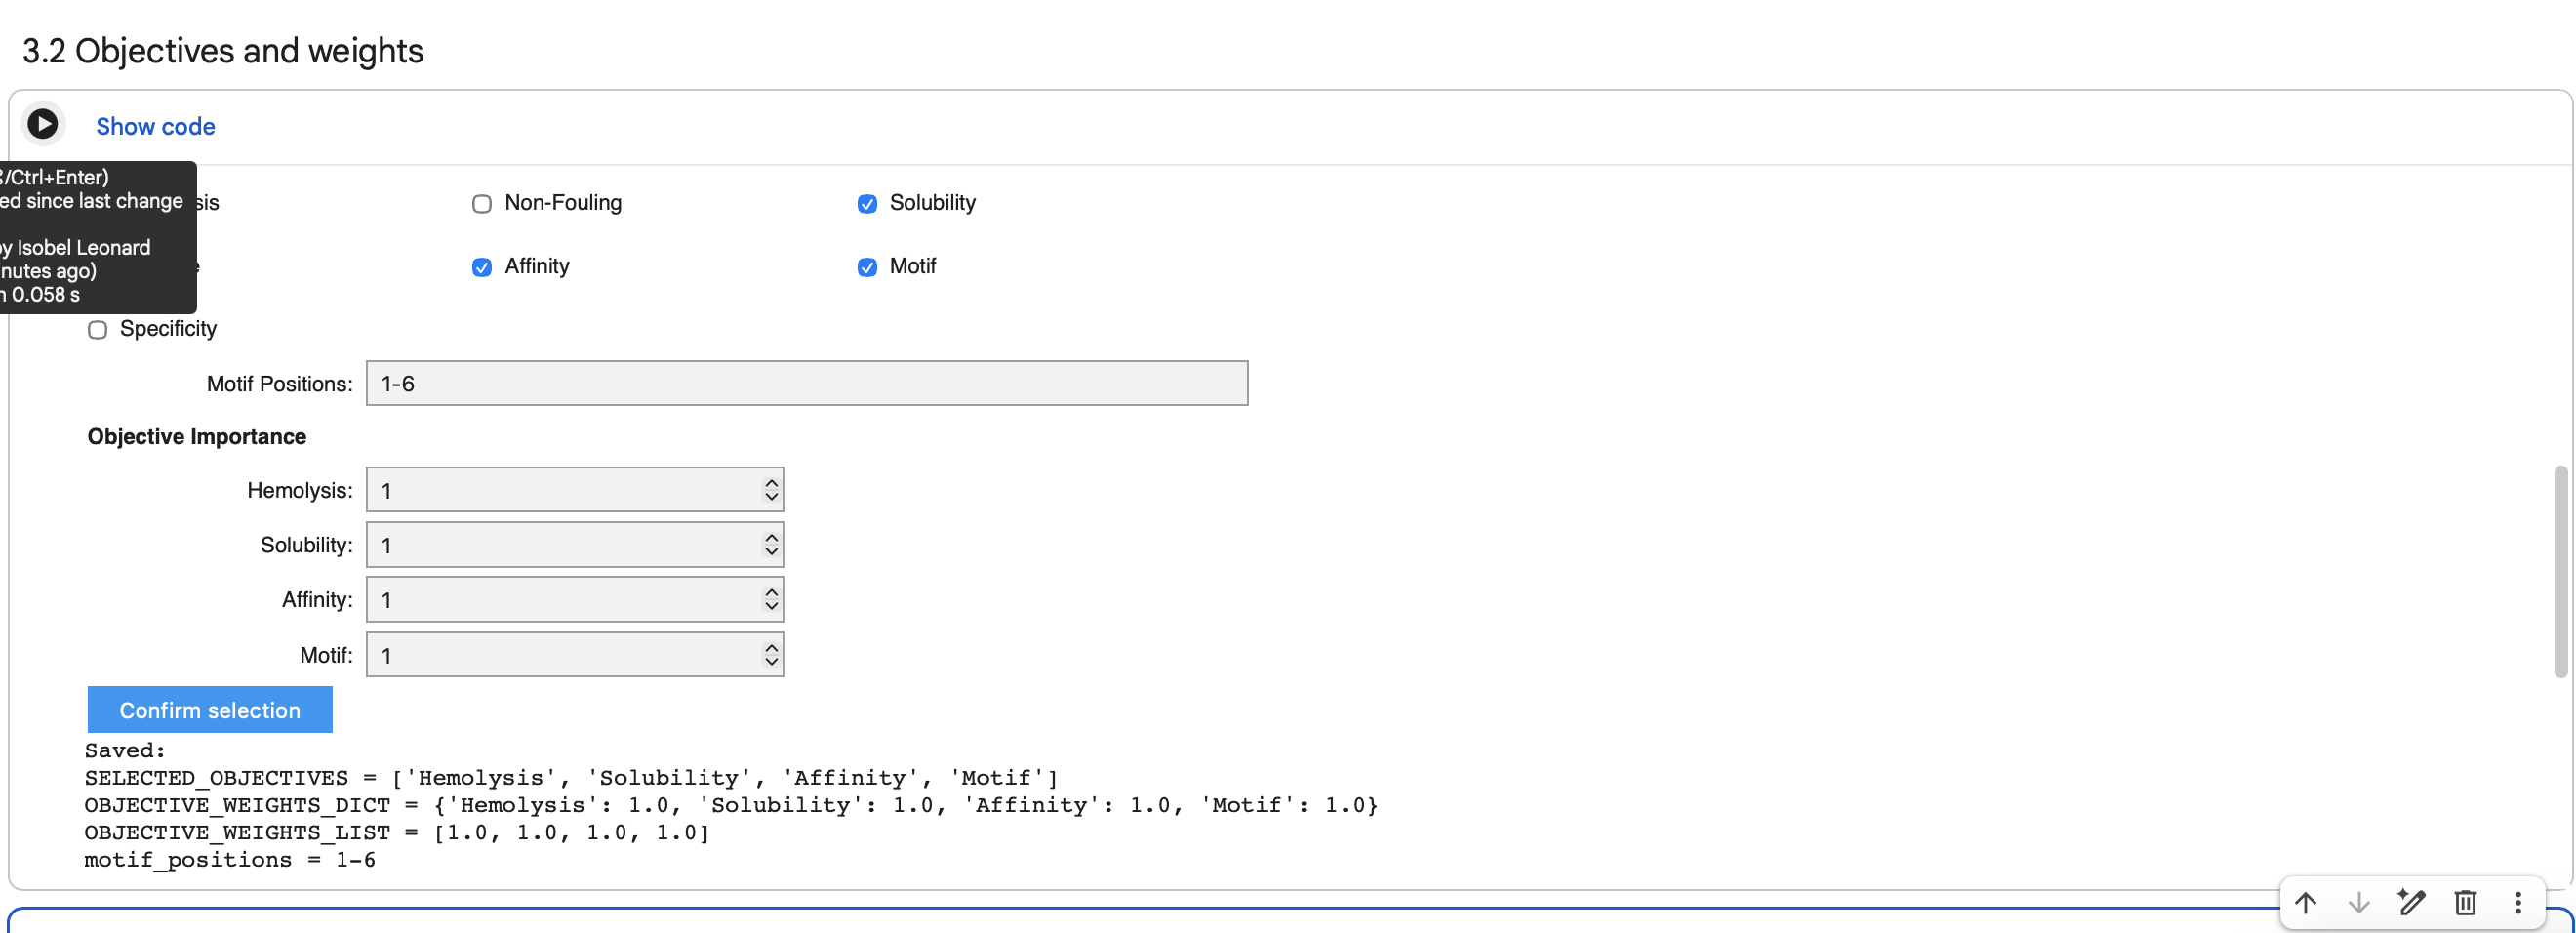Click the SELECTED_OBJECTIVES output line

571,778
